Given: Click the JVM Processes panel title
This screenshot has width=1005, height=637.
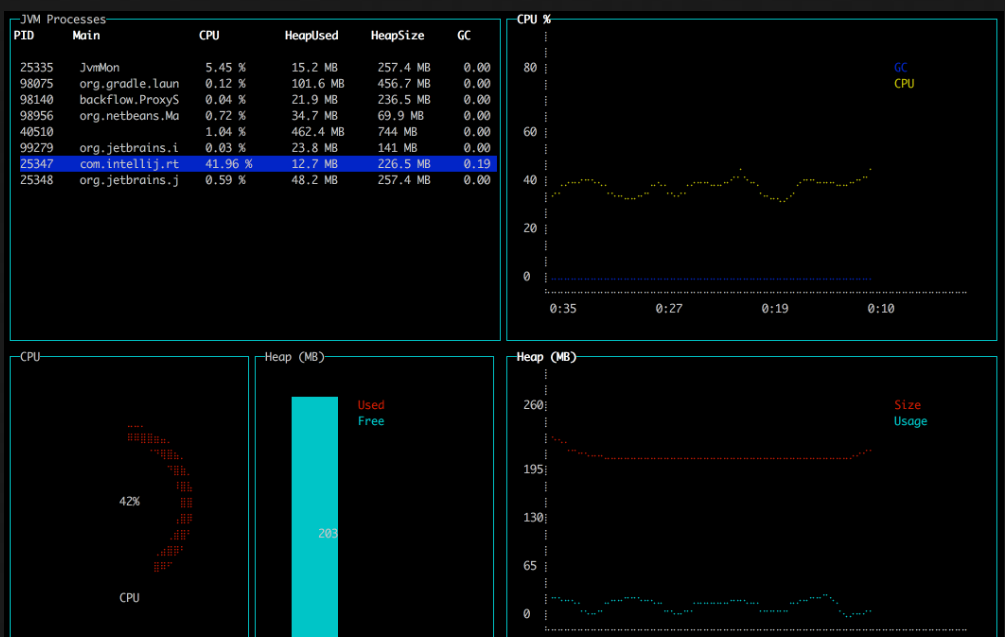Looking at the screenshot, I should (63, 19).
